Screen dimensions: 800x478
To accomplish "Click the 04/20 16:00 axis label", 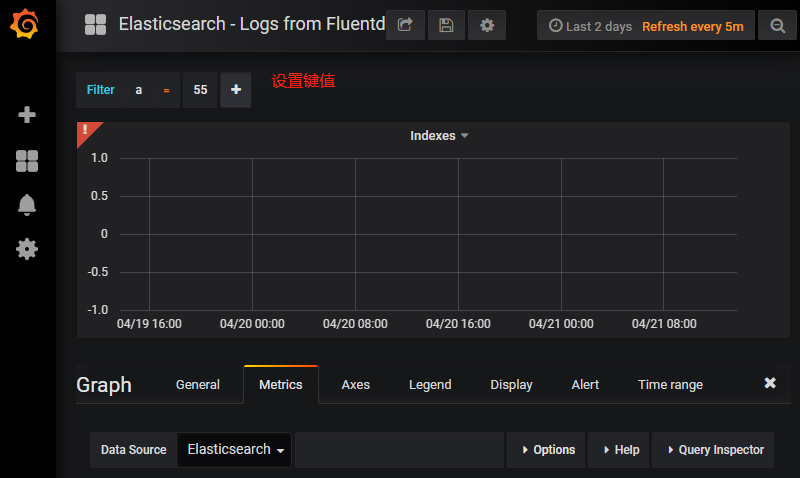I will [458, 323].
